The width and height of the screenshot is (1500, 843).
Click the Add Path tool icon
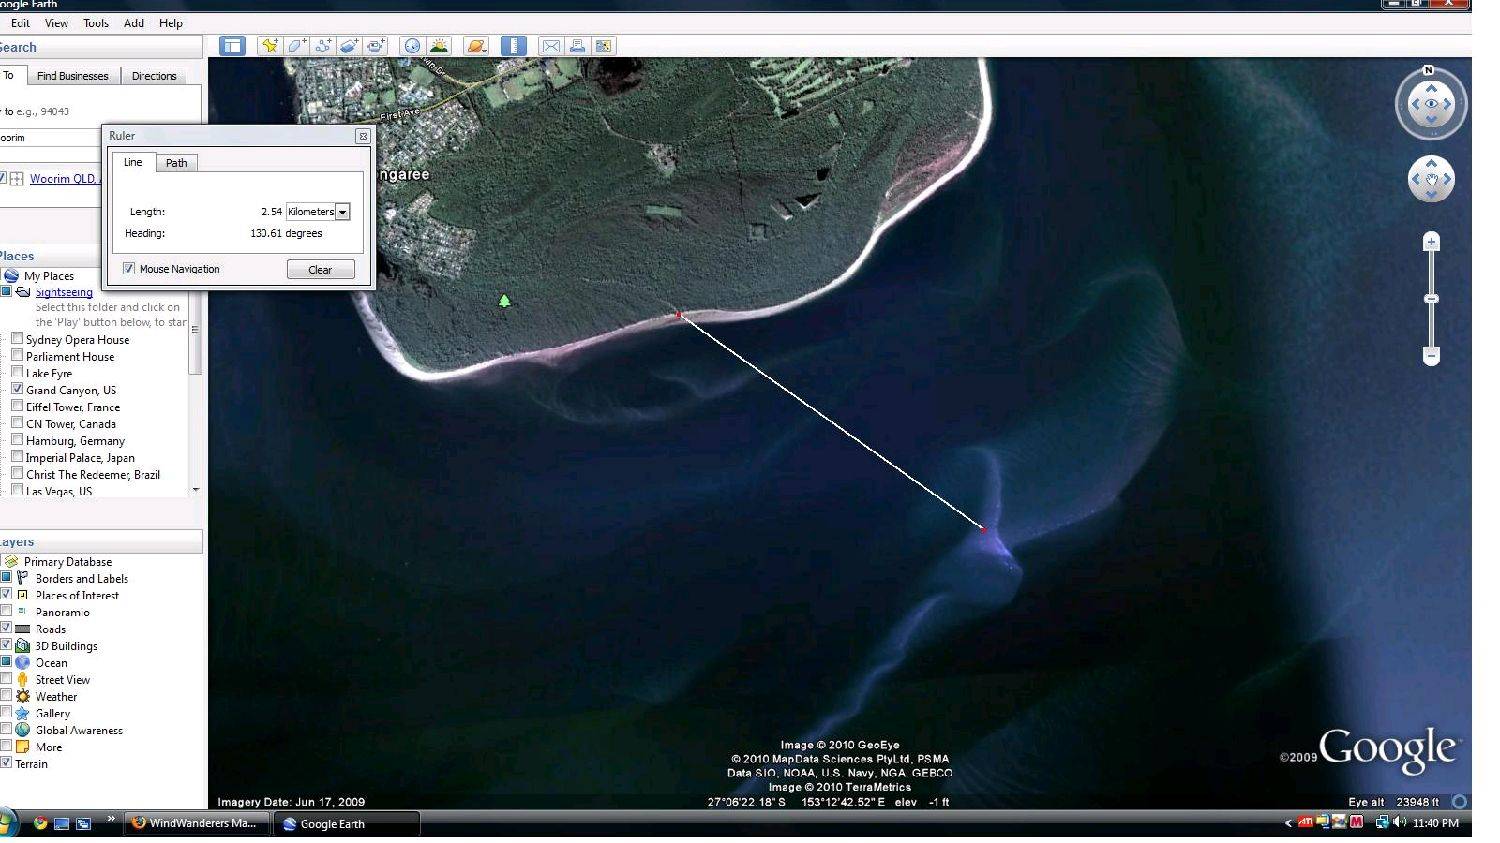322,46
